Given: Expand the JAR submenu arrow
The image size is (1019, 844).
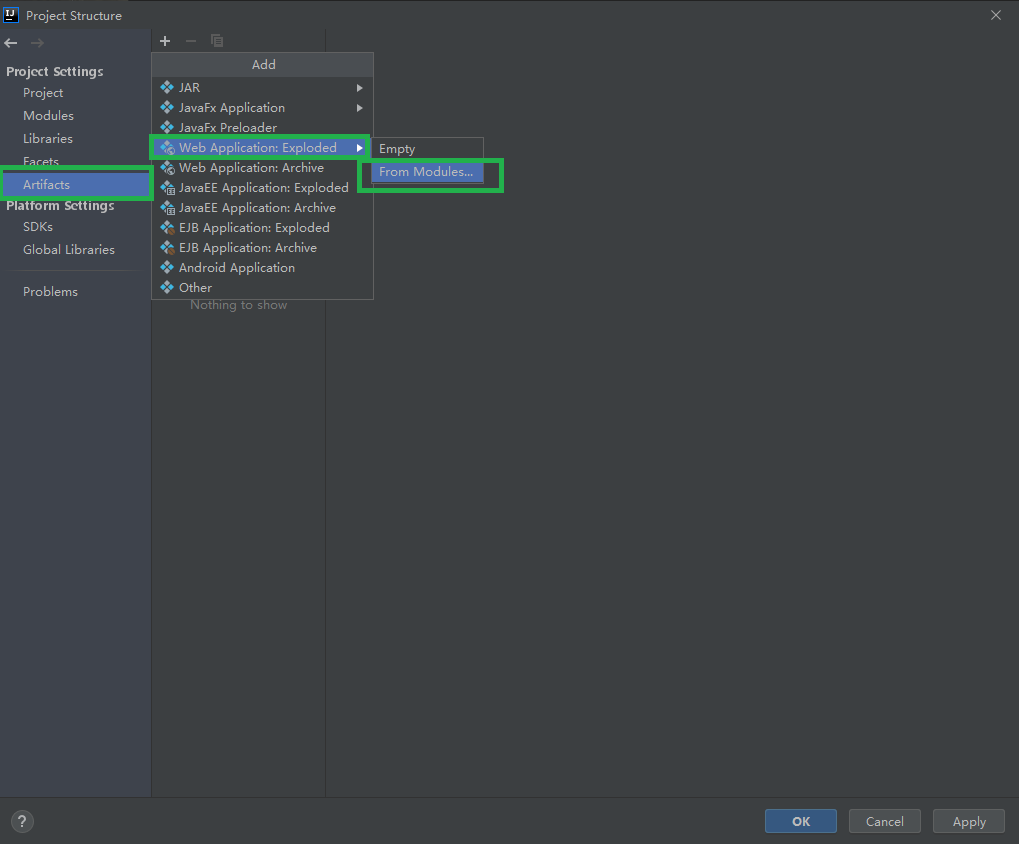Looking at the screenshot, I should coord(359,88).
